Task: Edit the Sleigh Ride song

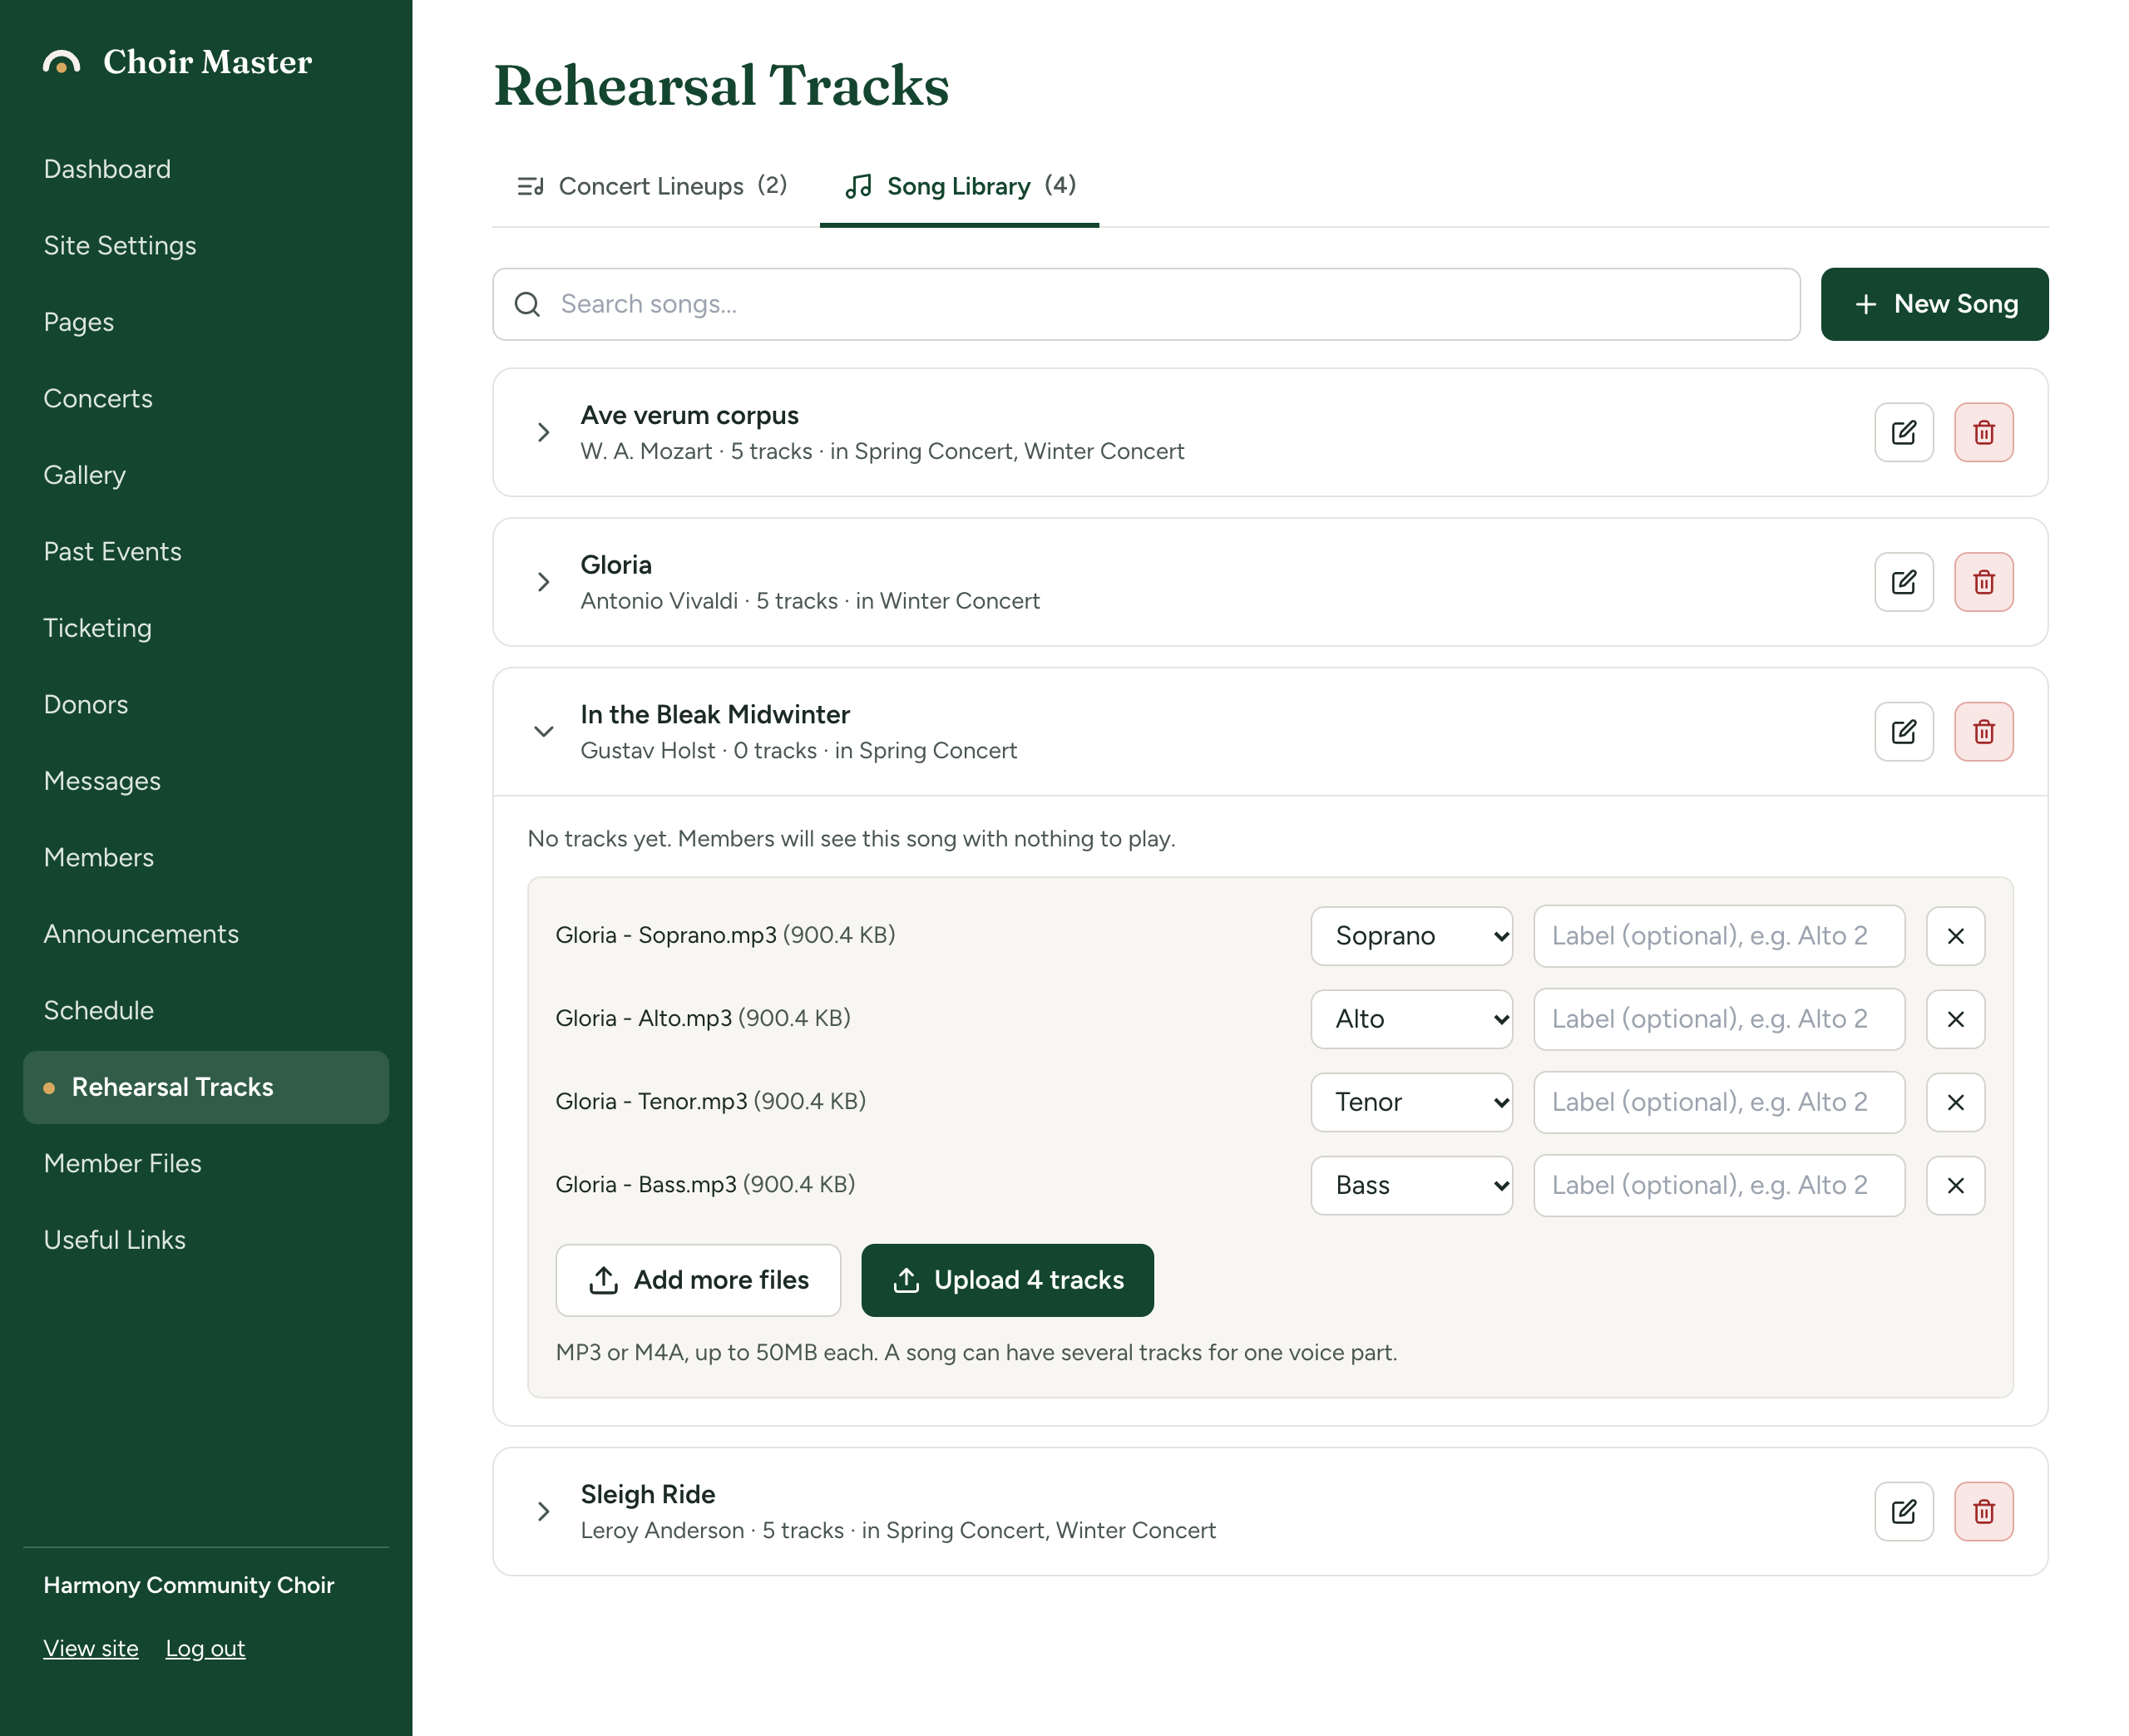Action: click(1903, 1511)
